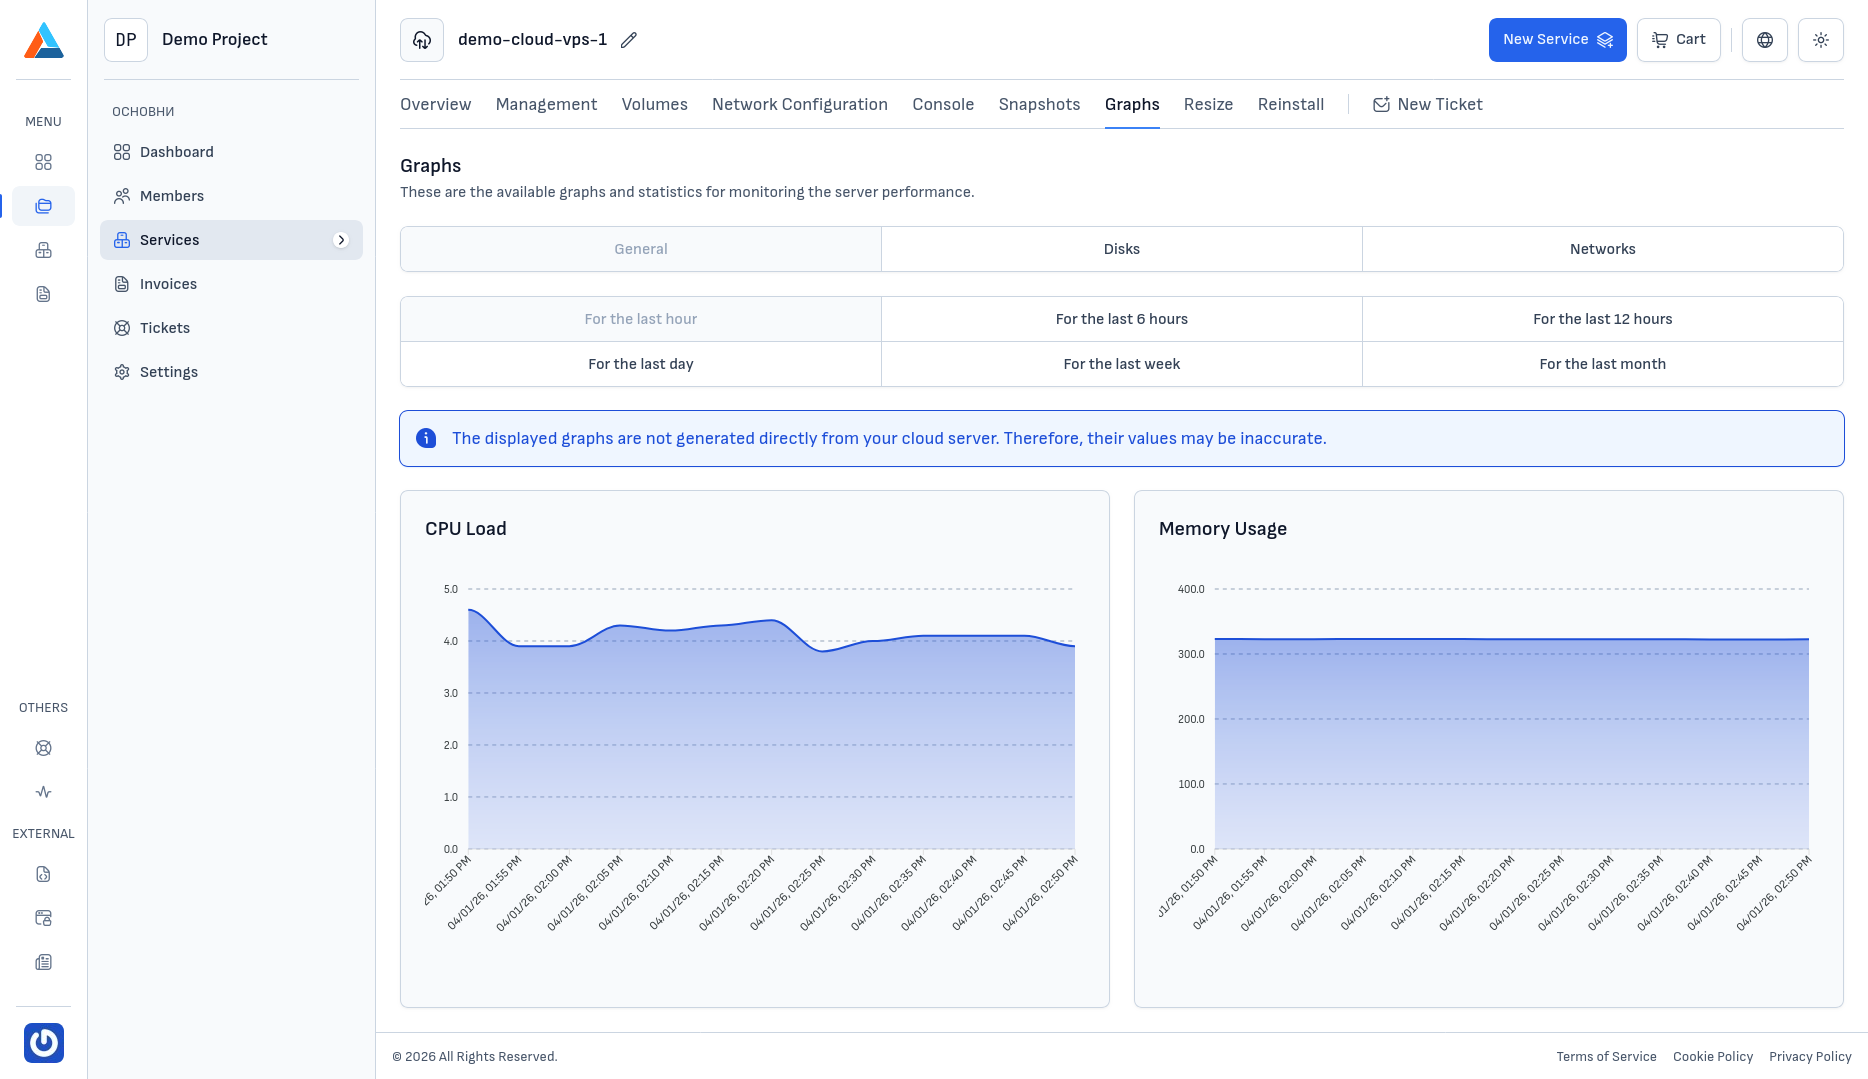1868x1079 pixels.
Task: Toggle the light/dark theme sun icon
Action: (x=1820, y=40)
